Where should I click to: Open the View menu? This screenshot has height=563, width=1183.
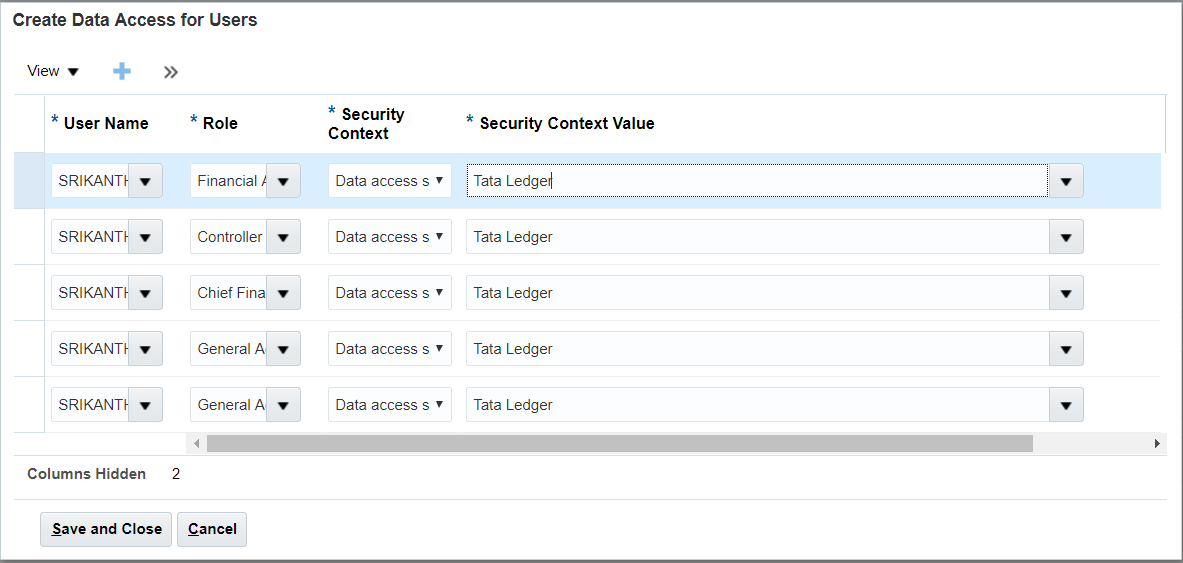[53, 71]
